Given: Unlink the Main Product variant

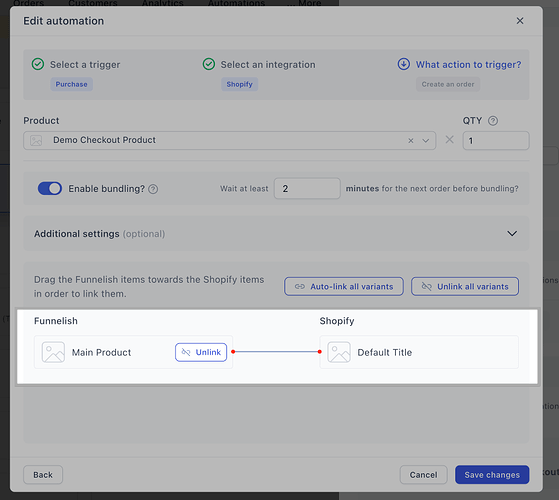Looking at the screenshot, I should 201,352.
